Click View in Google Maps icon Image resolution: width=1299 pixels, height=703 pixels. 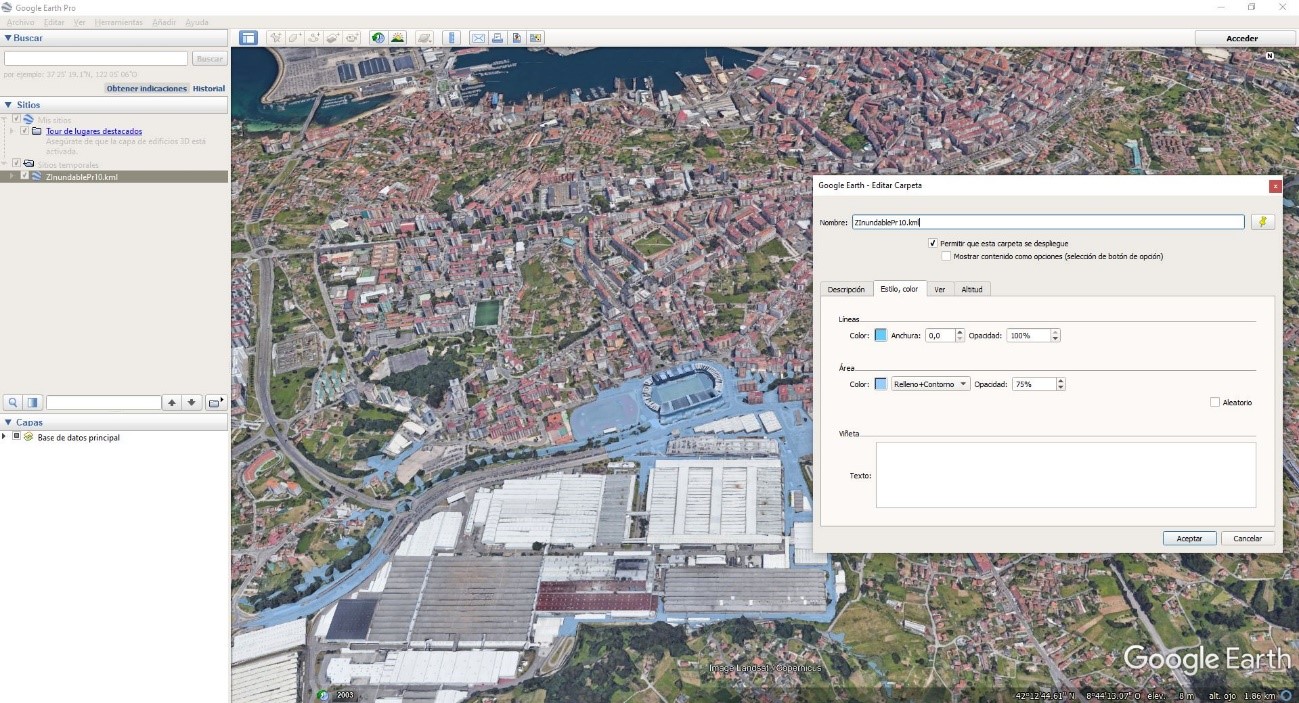coord(535,38)
